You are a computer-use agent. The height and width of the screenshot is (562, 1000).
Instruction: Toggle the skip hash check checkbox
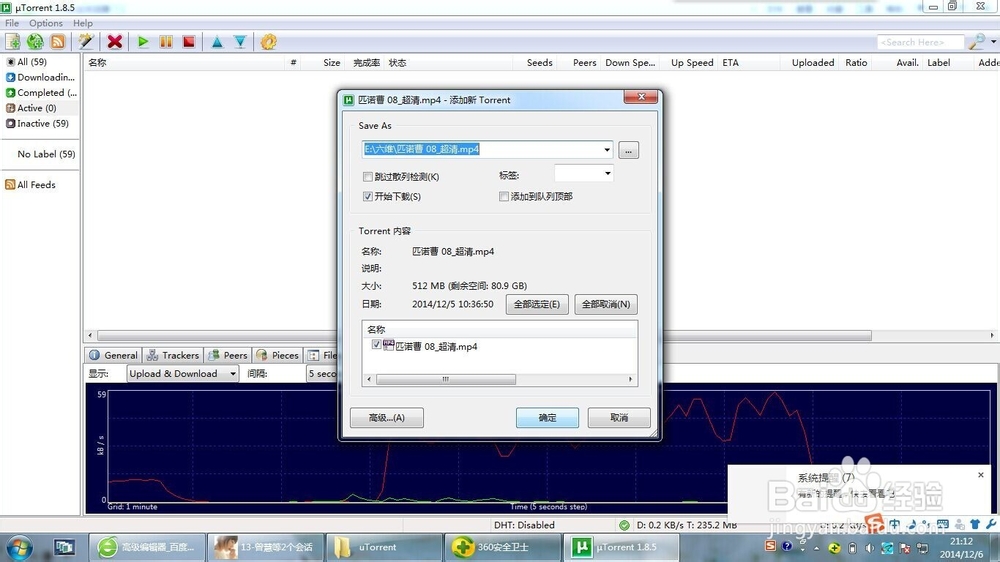[367, 177]
